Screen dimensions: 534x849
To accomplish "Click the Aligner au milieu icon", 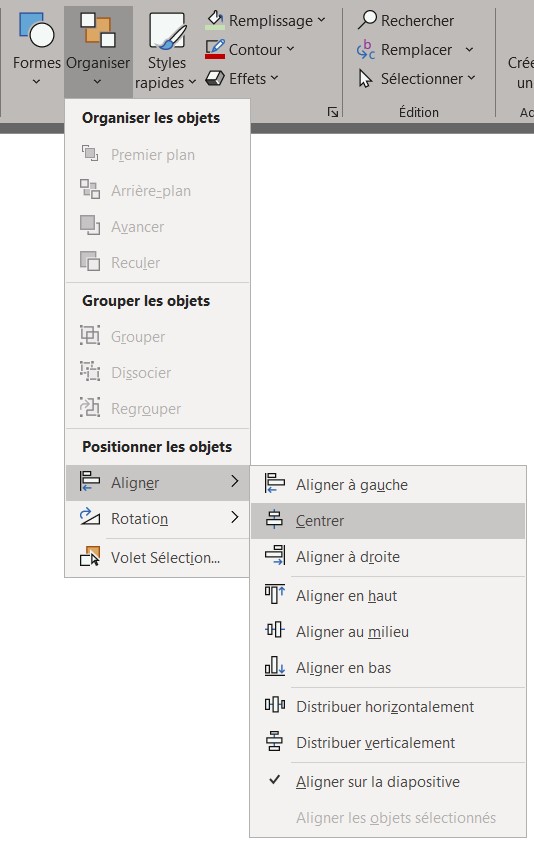I will click(275, 630).
